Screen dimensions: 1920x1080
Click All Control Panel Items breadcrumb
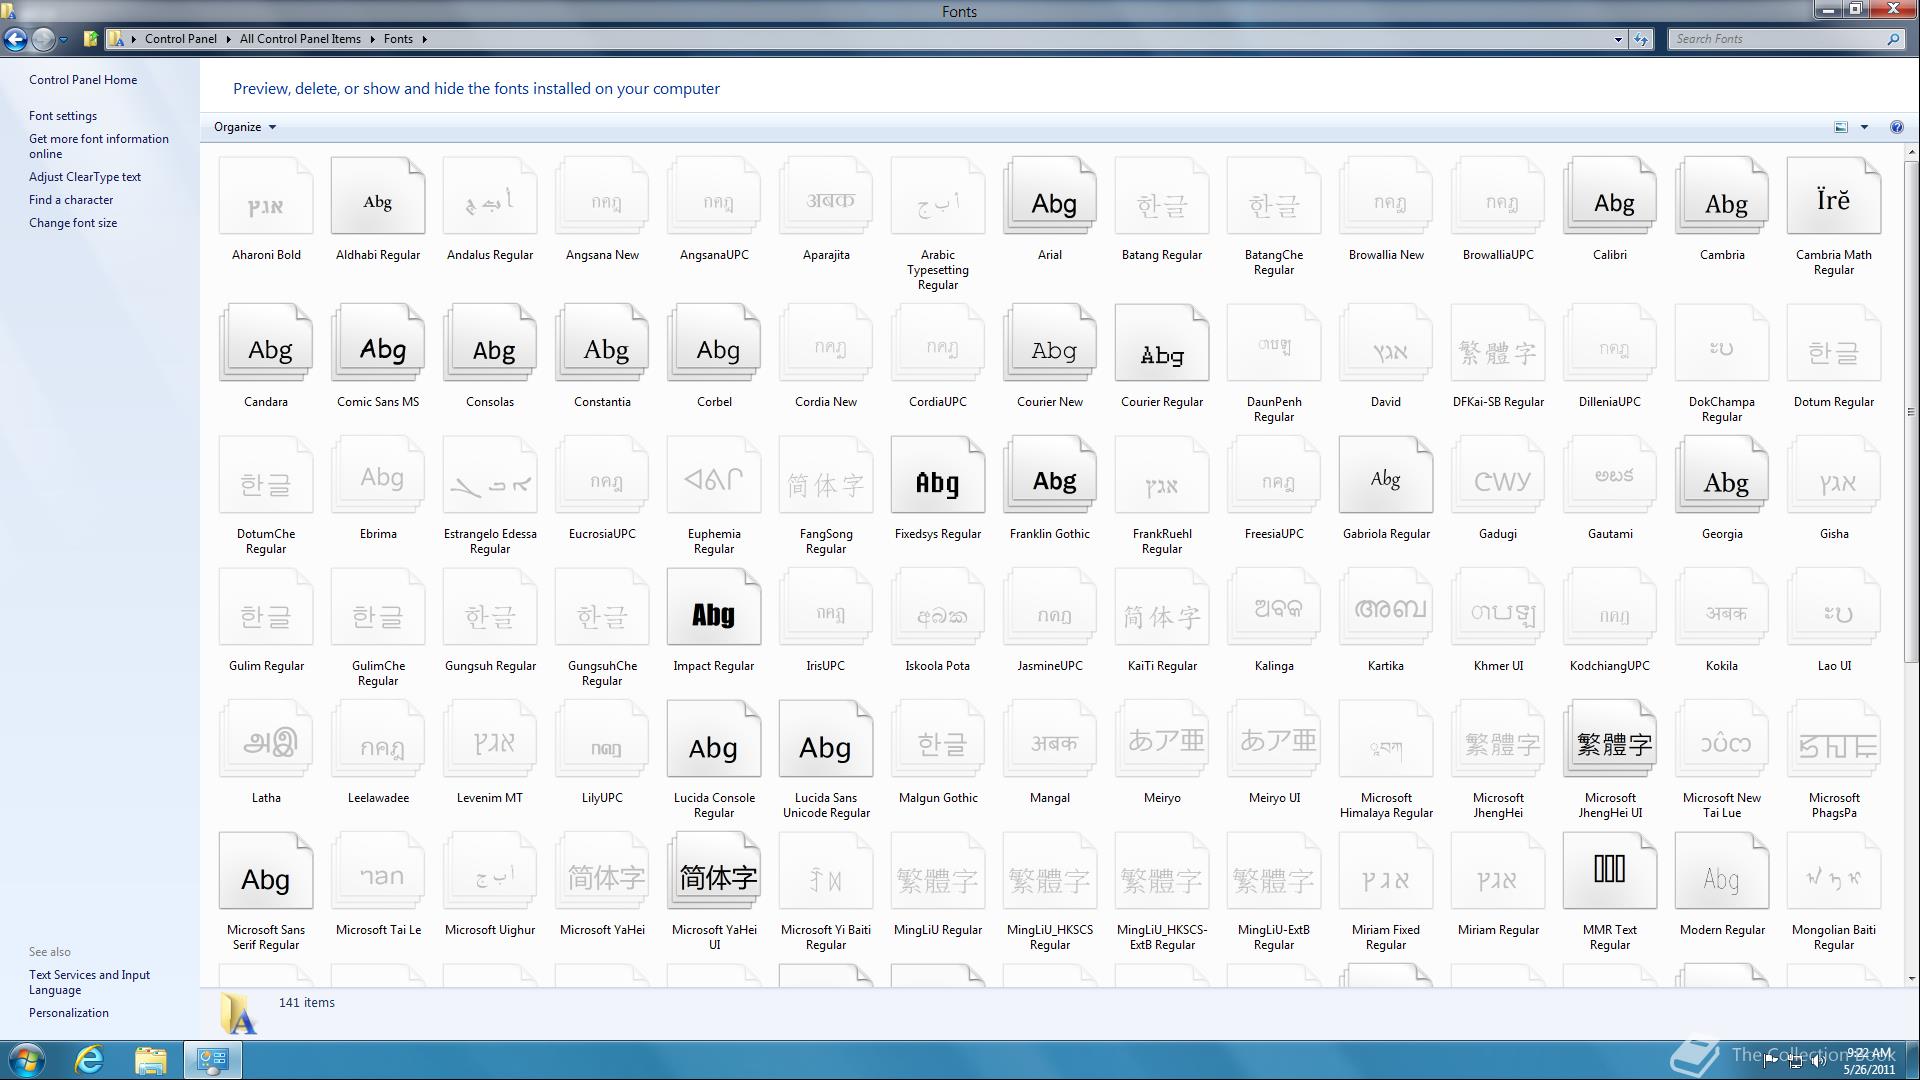tap(300, 39)
